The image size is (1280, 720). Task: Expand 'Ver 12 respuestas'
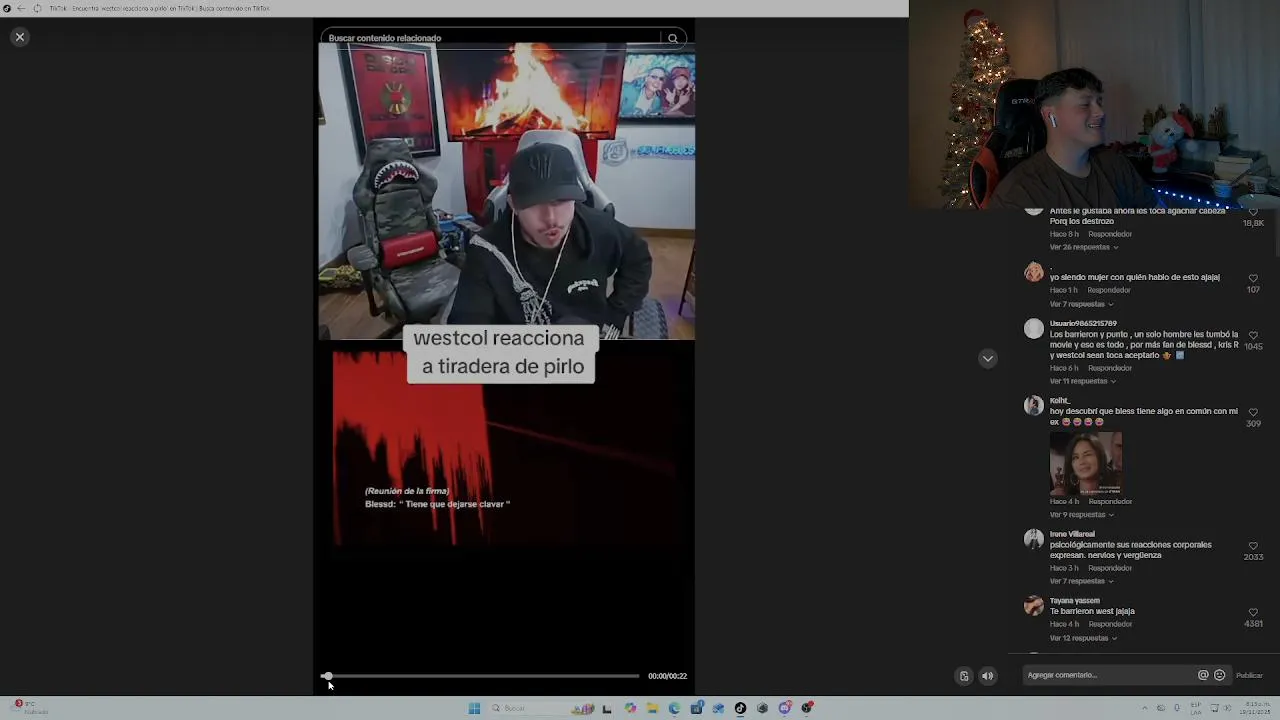[1083, 638]
